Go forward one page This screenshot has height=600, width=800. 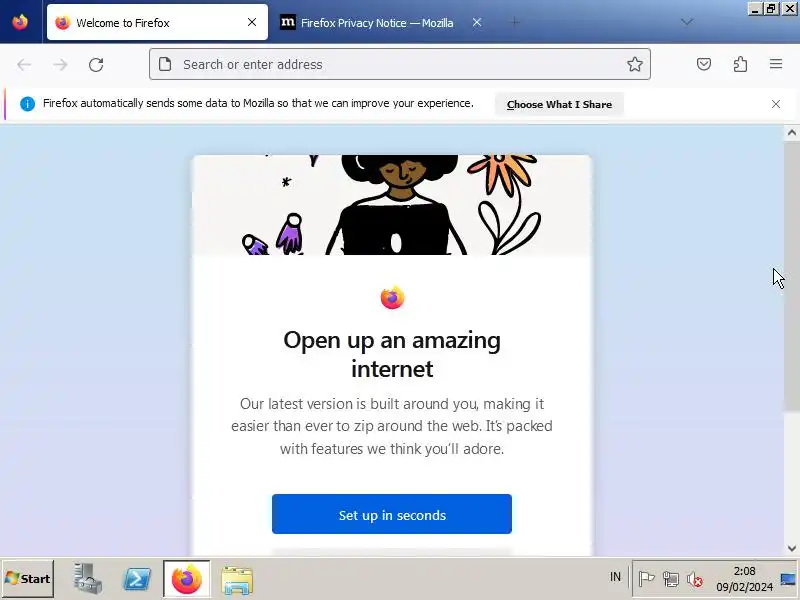(60, 64)
